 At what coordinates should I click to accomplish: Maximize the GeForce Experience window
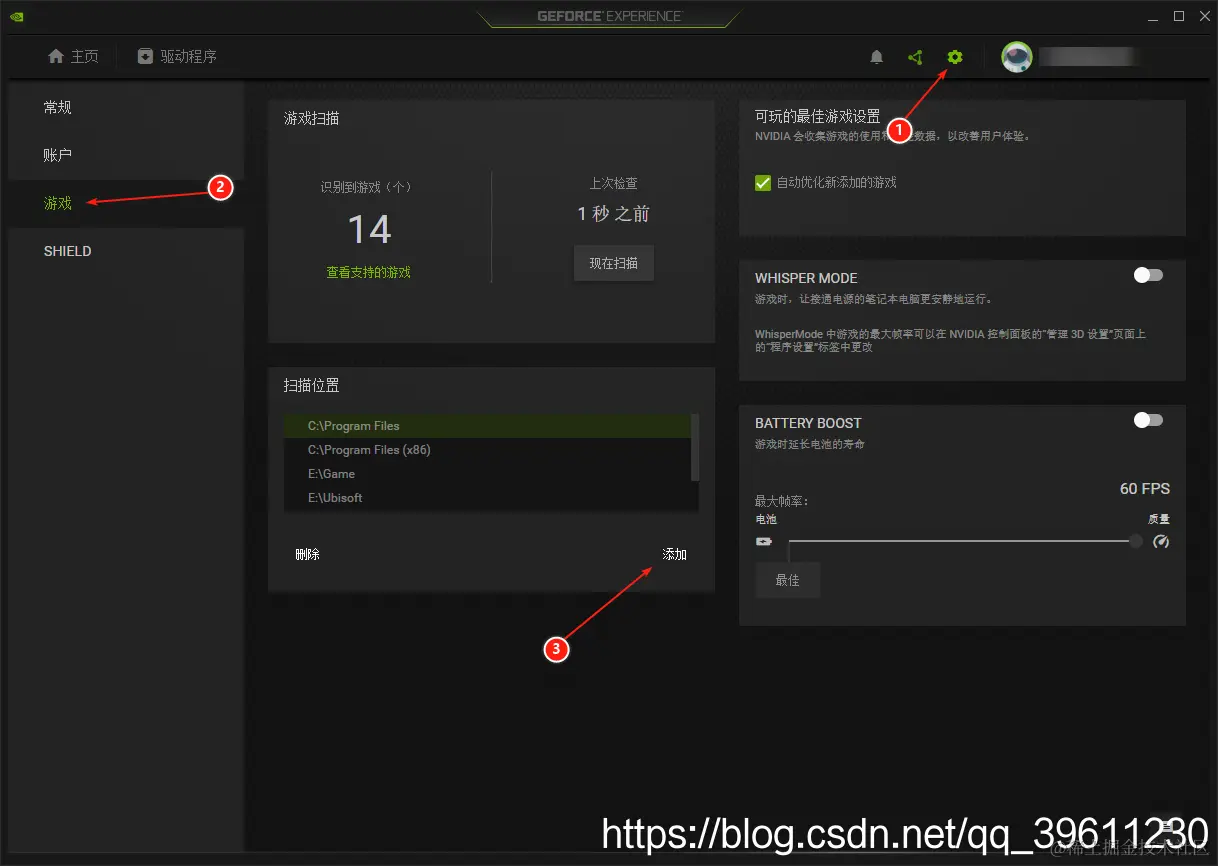(1178, 16)
